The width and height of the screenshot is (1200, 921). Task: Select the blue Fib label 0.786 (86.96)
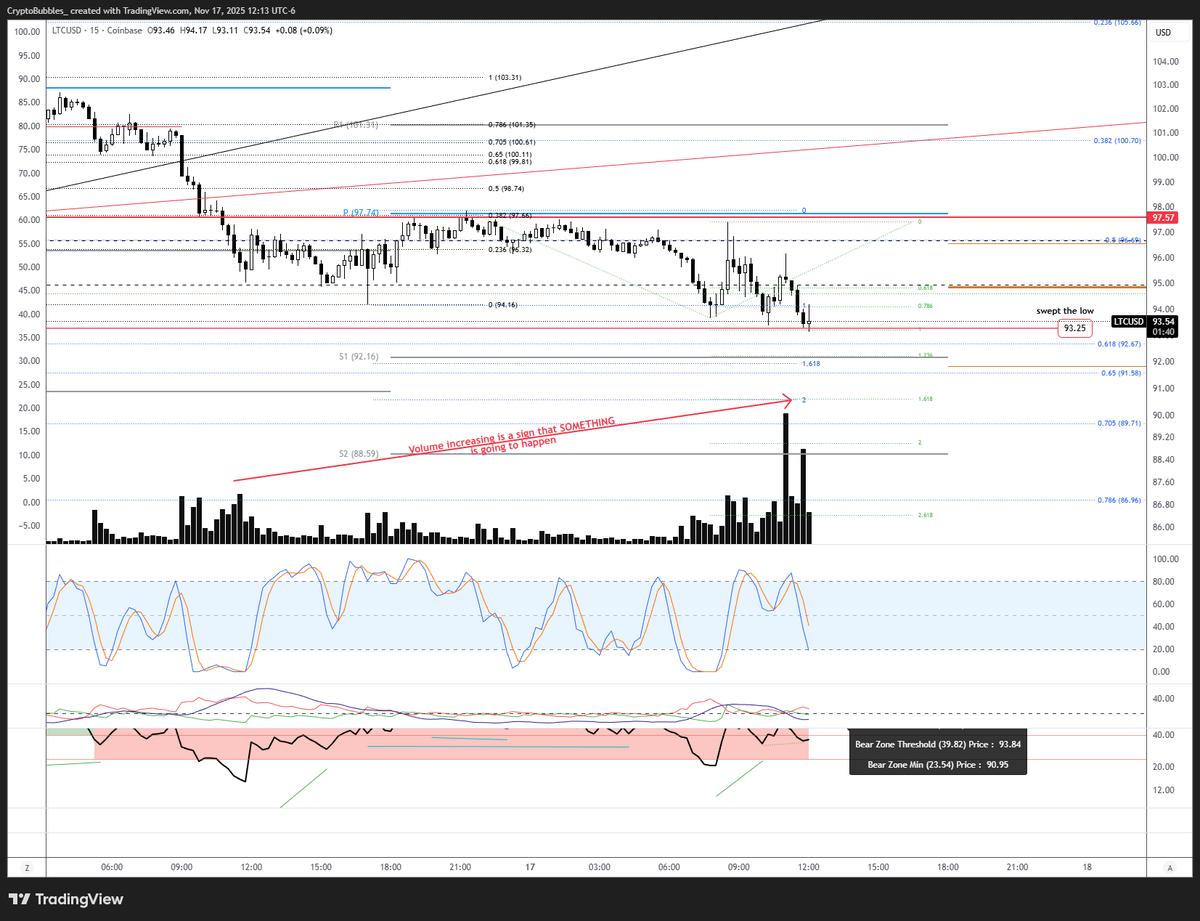coord(1119,500)
